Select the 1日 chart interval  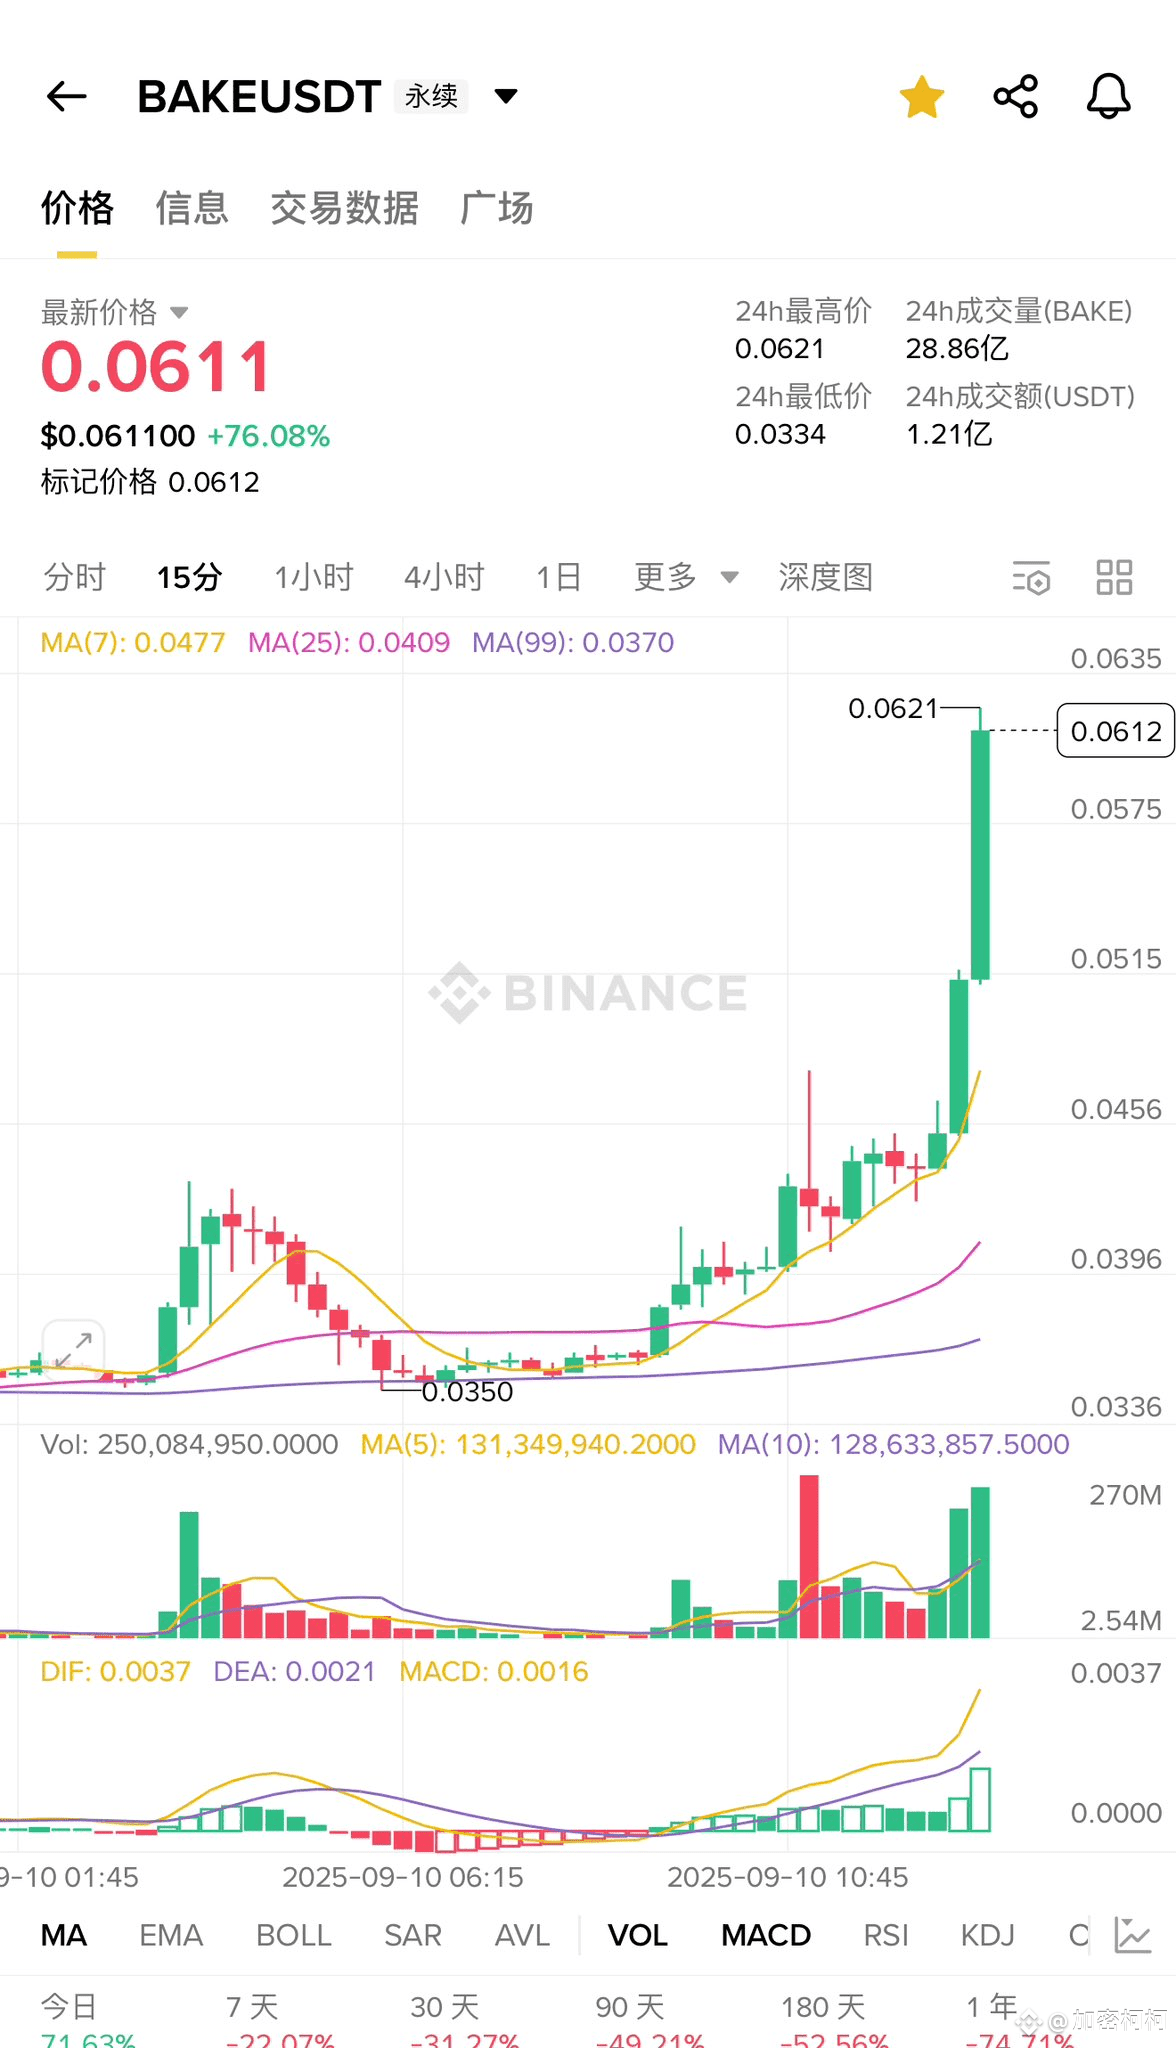558,577
